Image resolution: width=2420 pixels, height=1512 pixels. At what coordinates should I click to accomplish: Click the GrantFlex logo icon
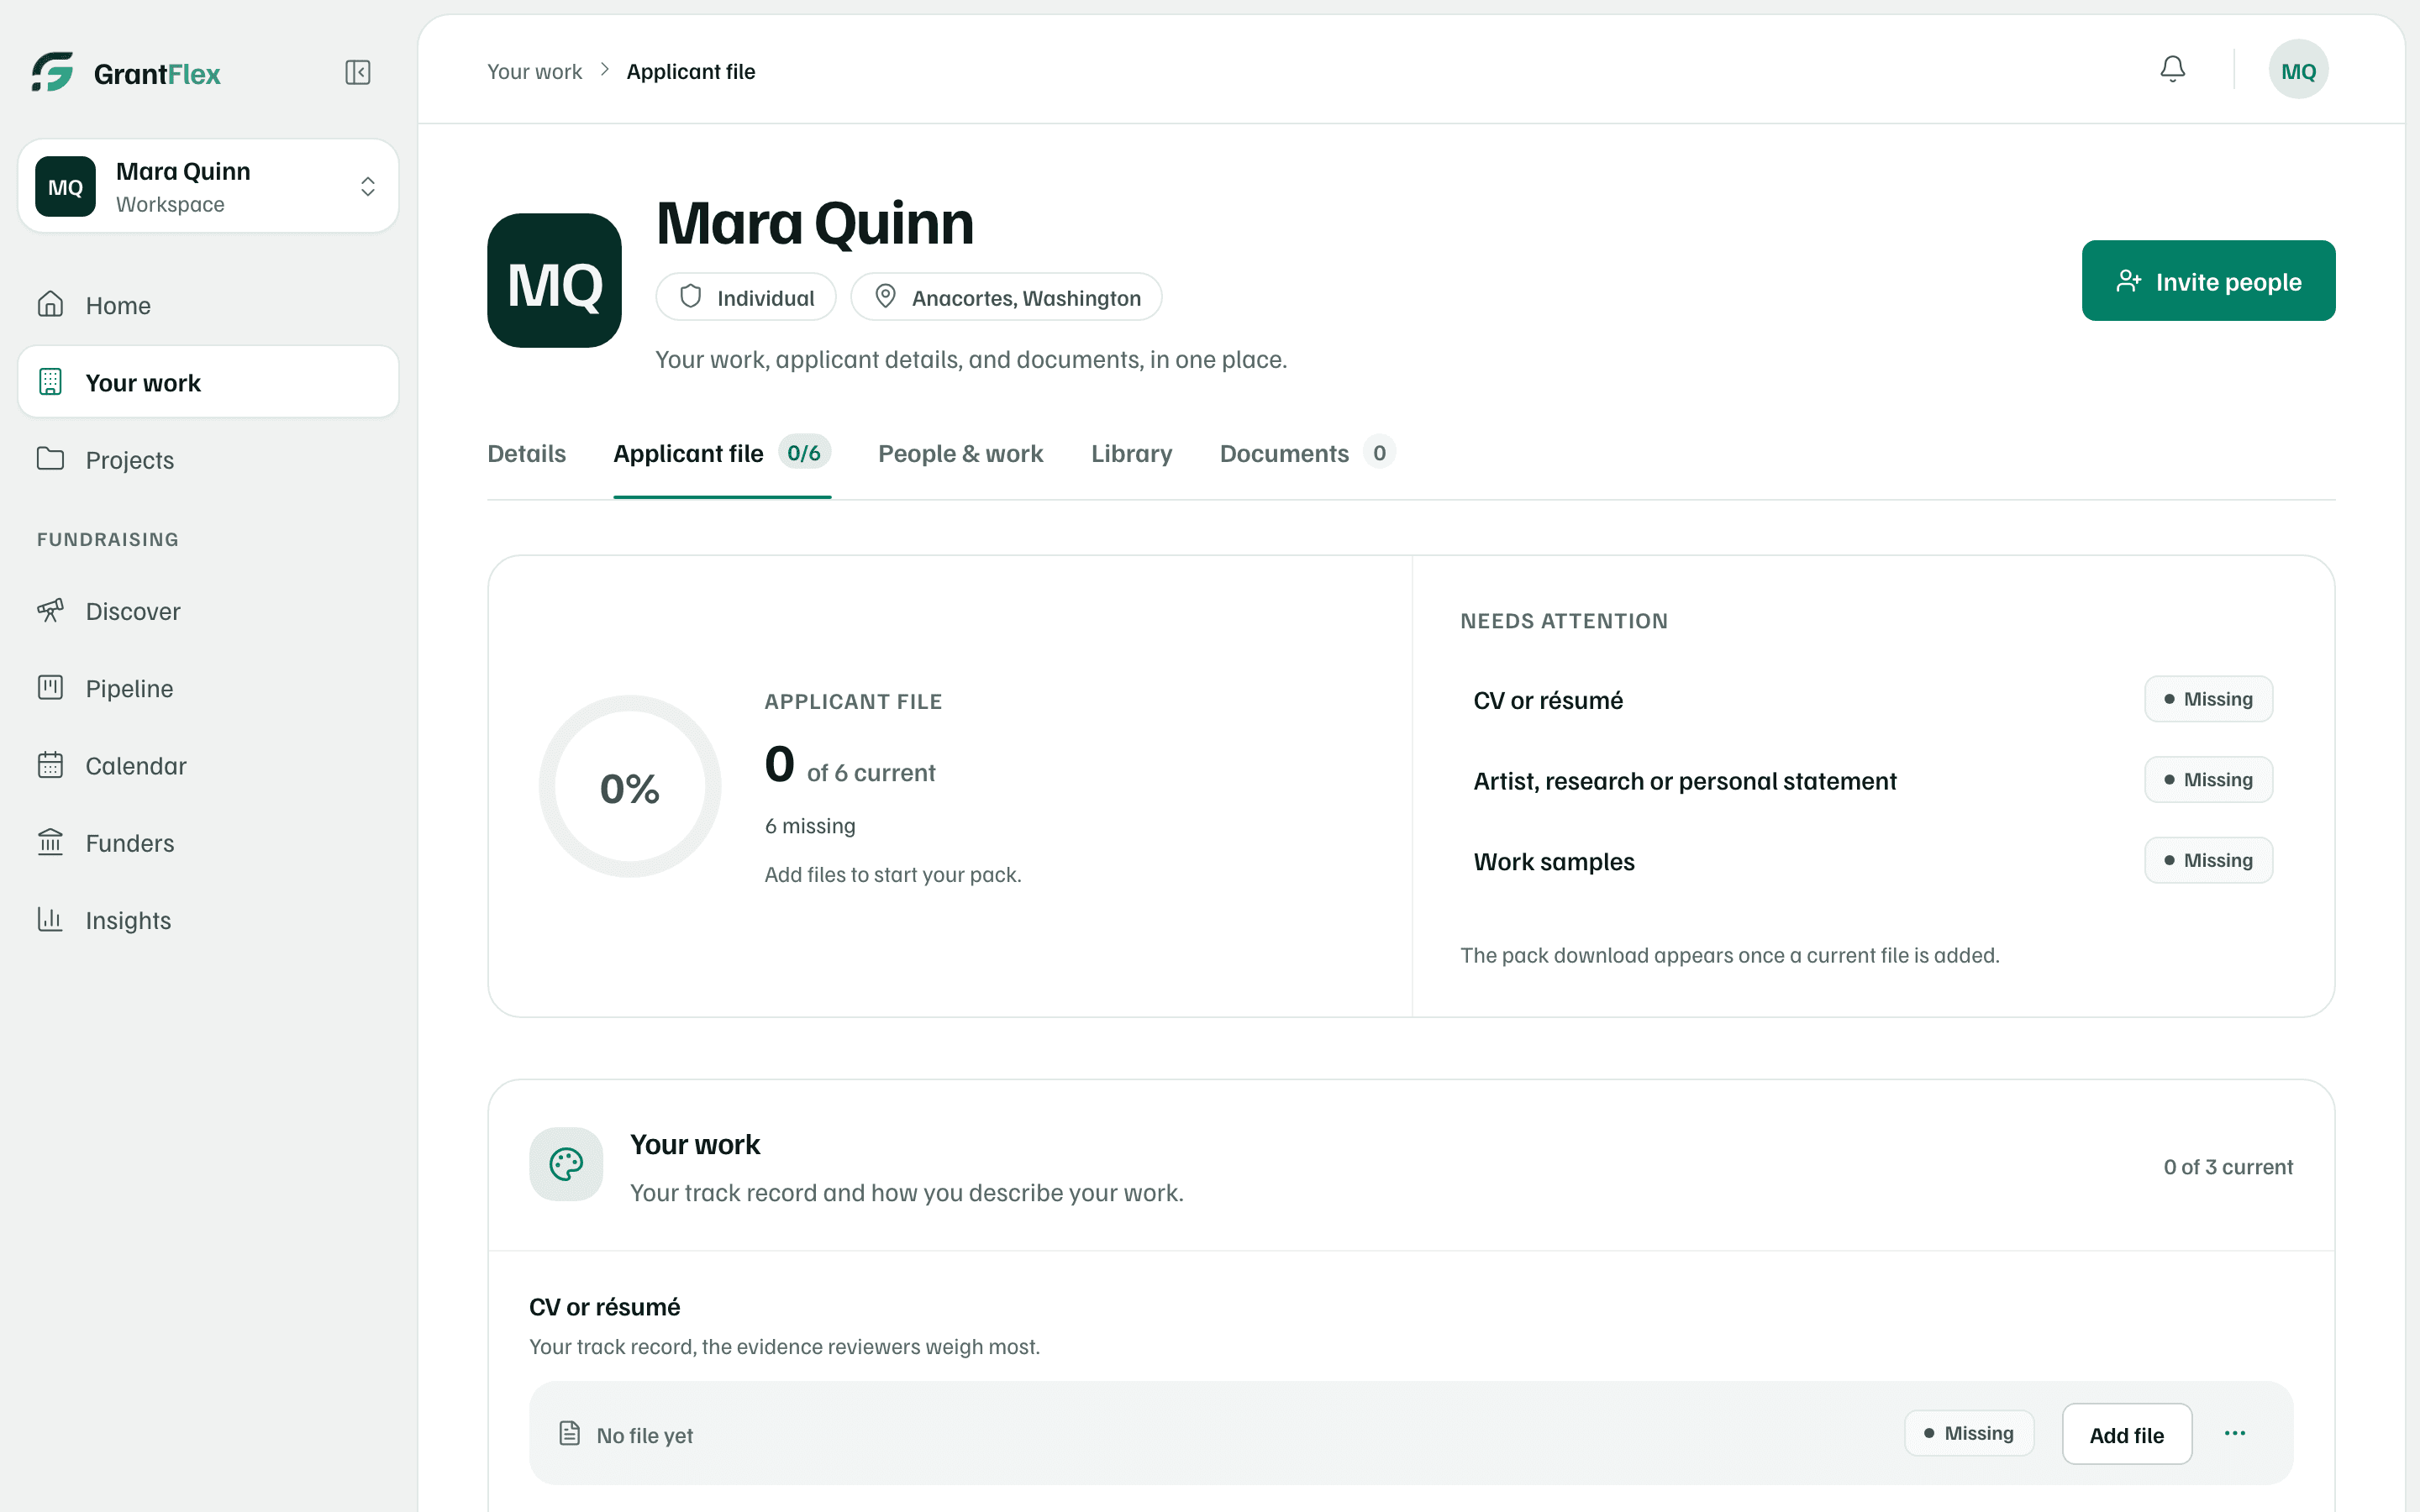[x=52, y=72]
